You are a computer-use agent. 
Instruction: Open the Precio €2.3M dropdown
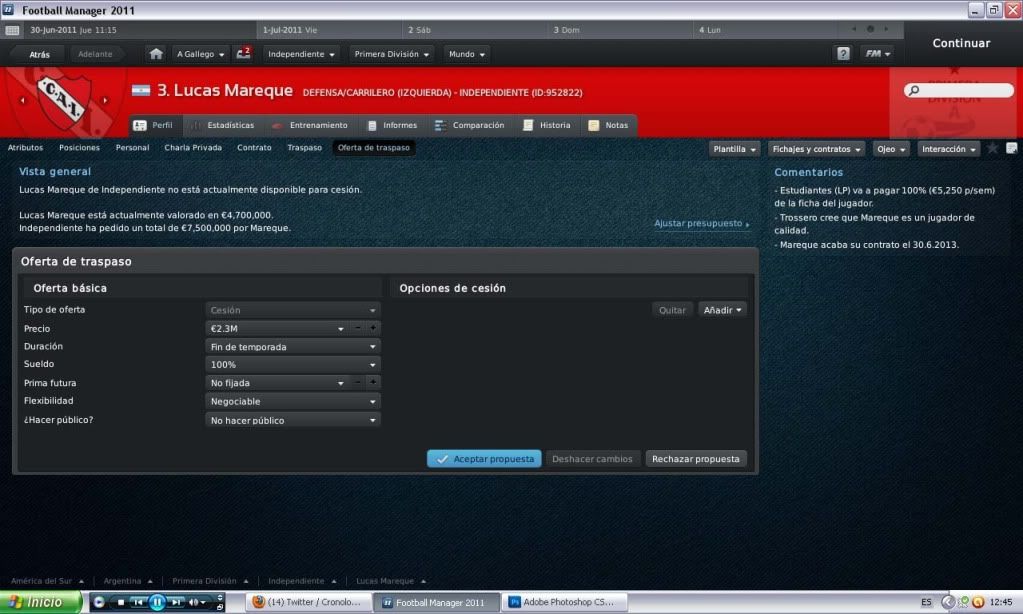pyautogui.click(x=277, y=328)
